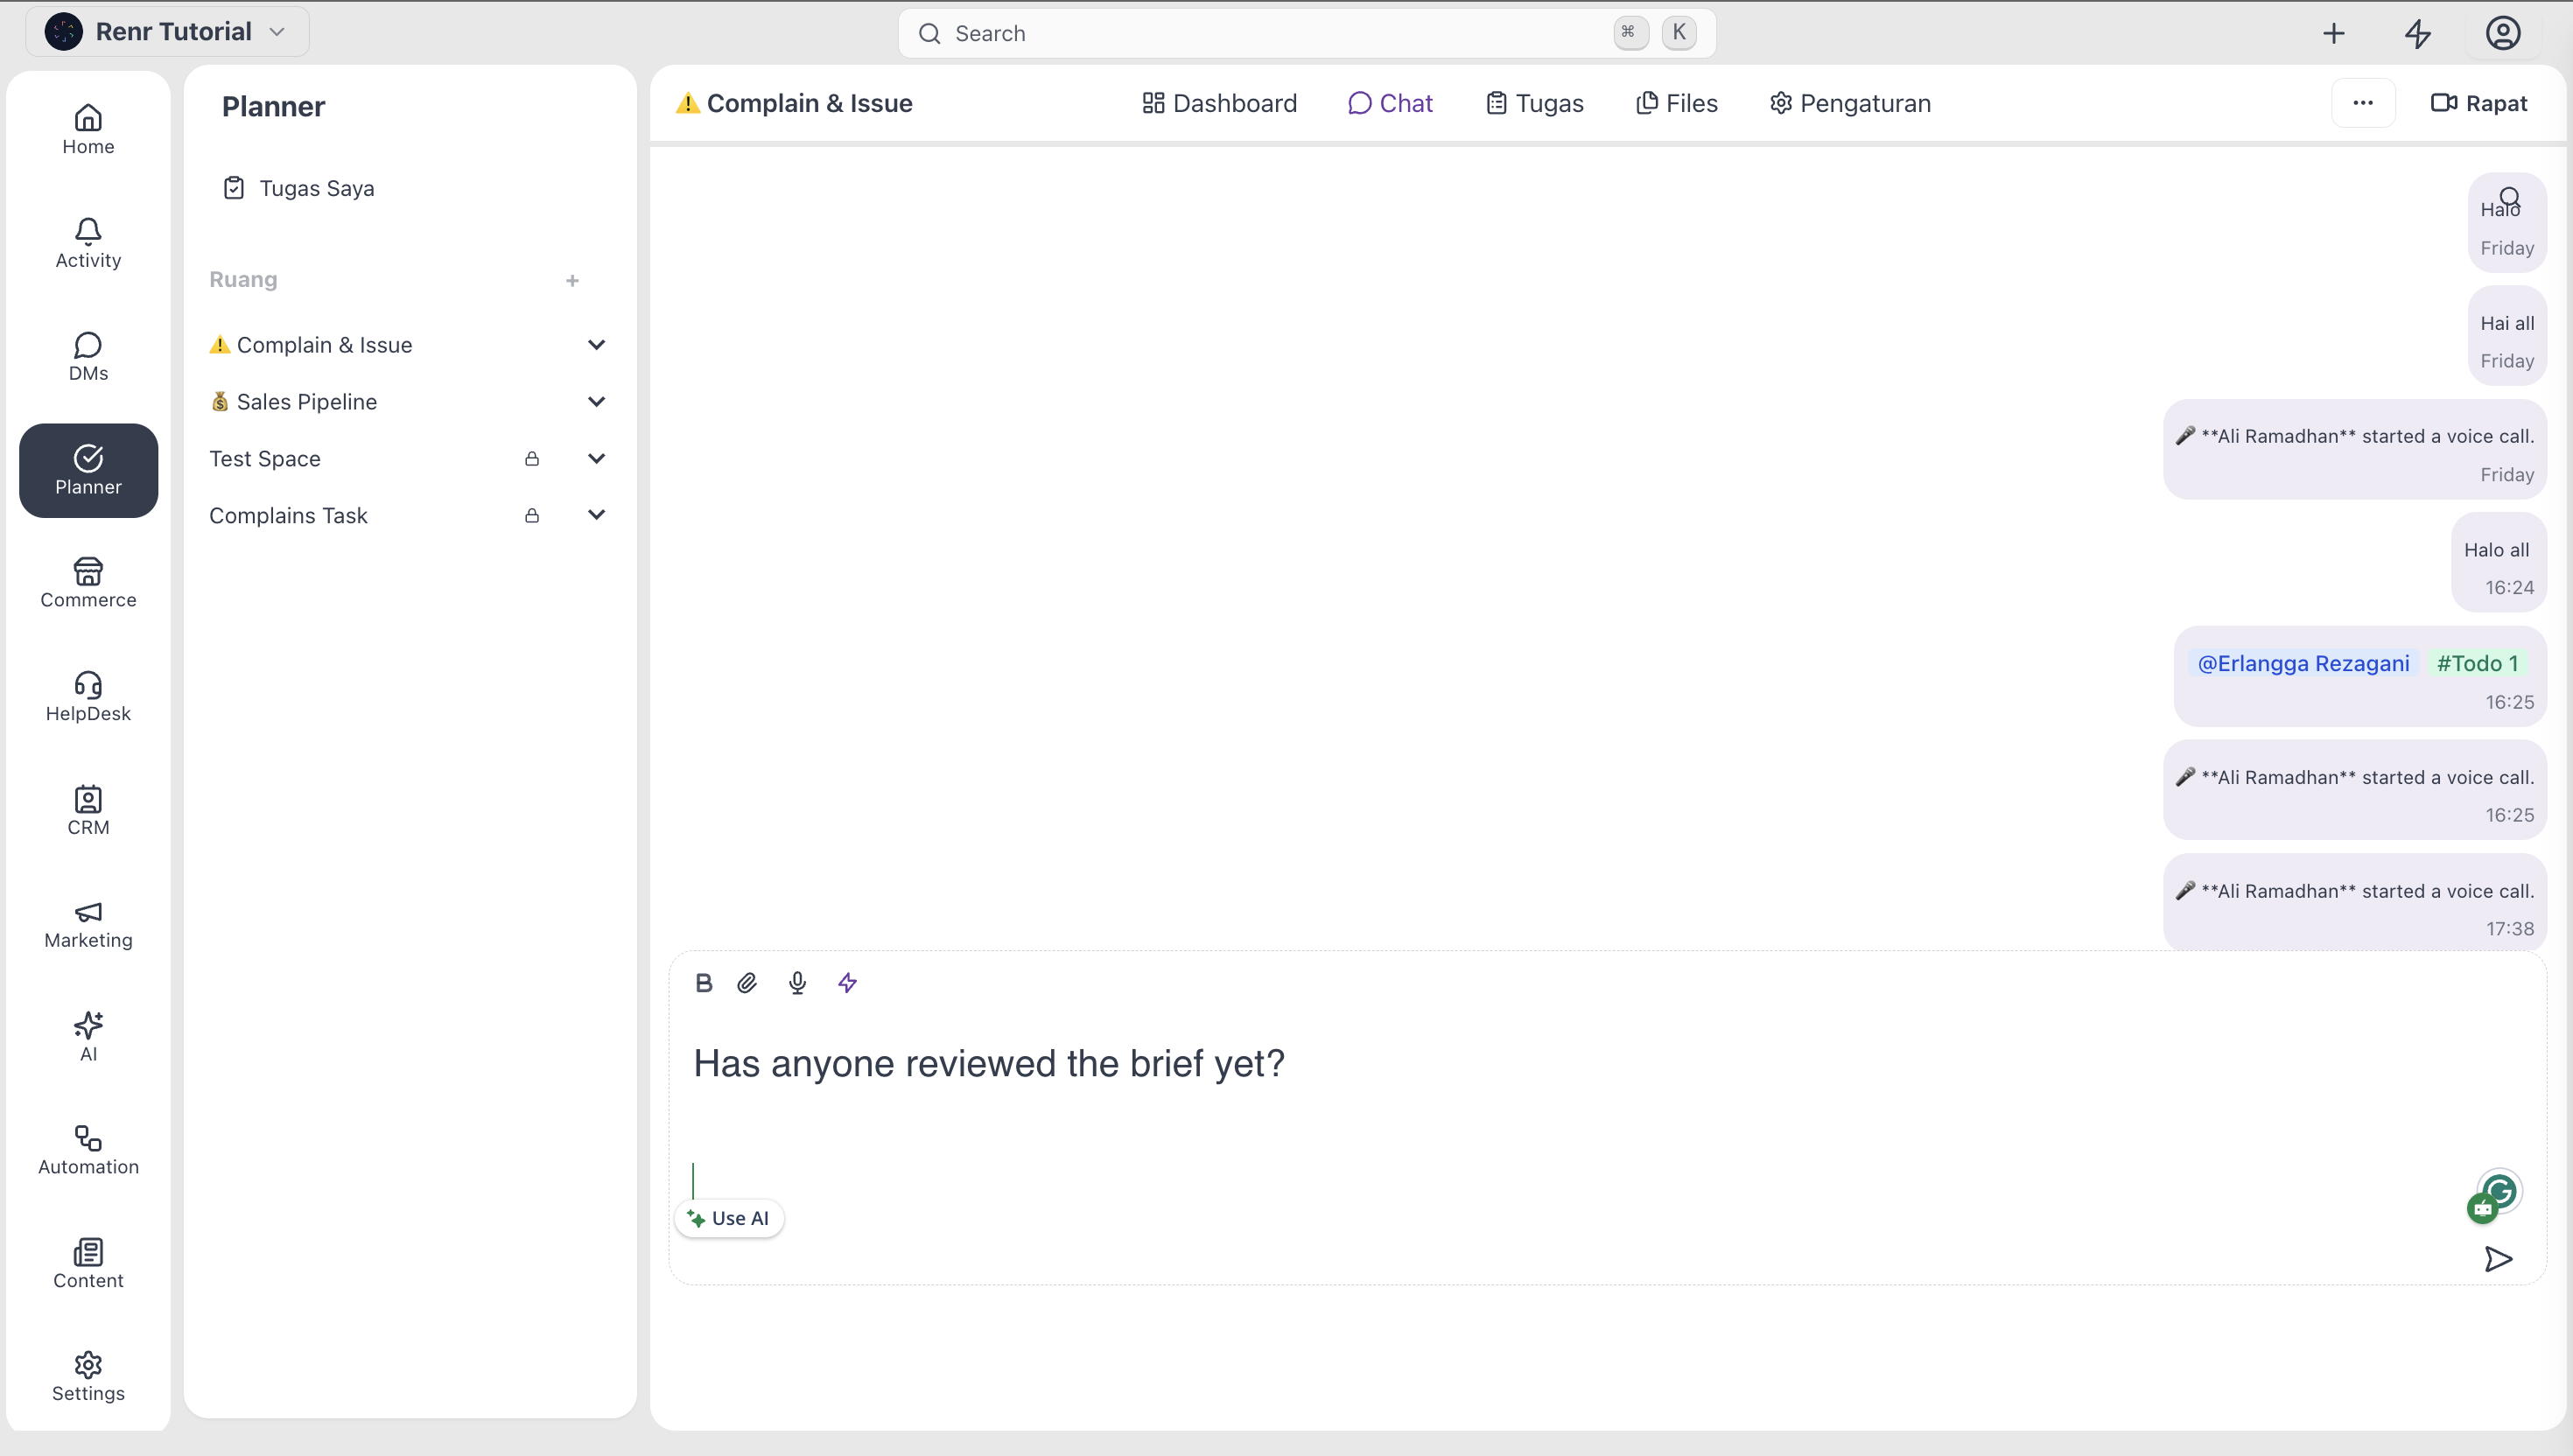Open the Complains Task space

[x=288, y=516]
